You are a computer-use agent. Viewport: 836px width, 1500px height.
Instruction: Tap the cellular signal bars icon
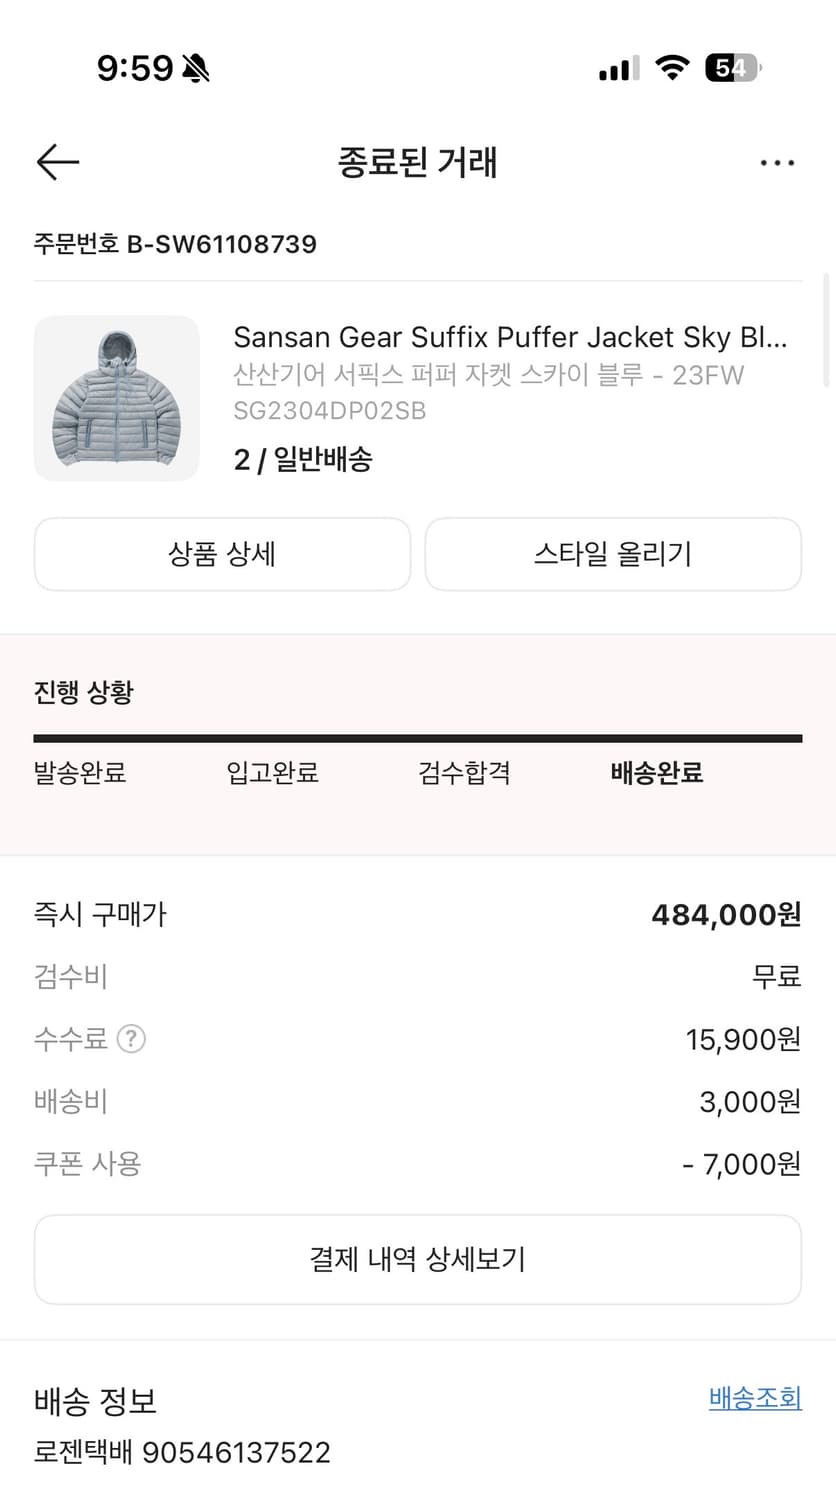[618, 68]
